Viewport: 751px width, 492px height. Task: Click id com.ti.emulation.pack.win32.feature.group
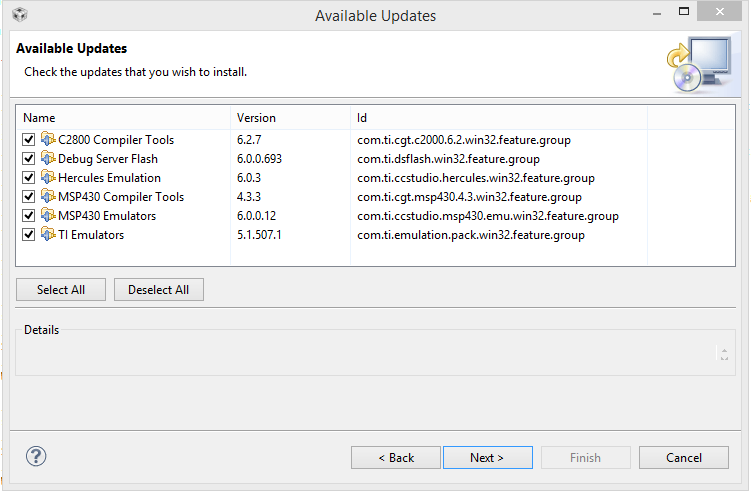pos(471,235)
